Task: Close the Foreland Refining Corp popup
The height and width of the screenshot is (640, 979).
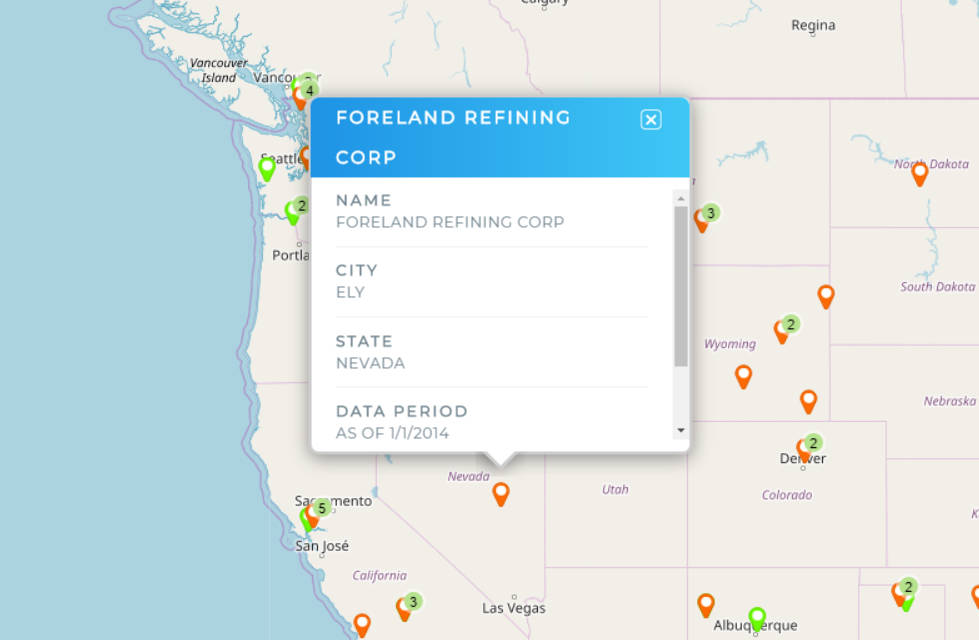Action: pyautogui.click(x=651, y=119)
